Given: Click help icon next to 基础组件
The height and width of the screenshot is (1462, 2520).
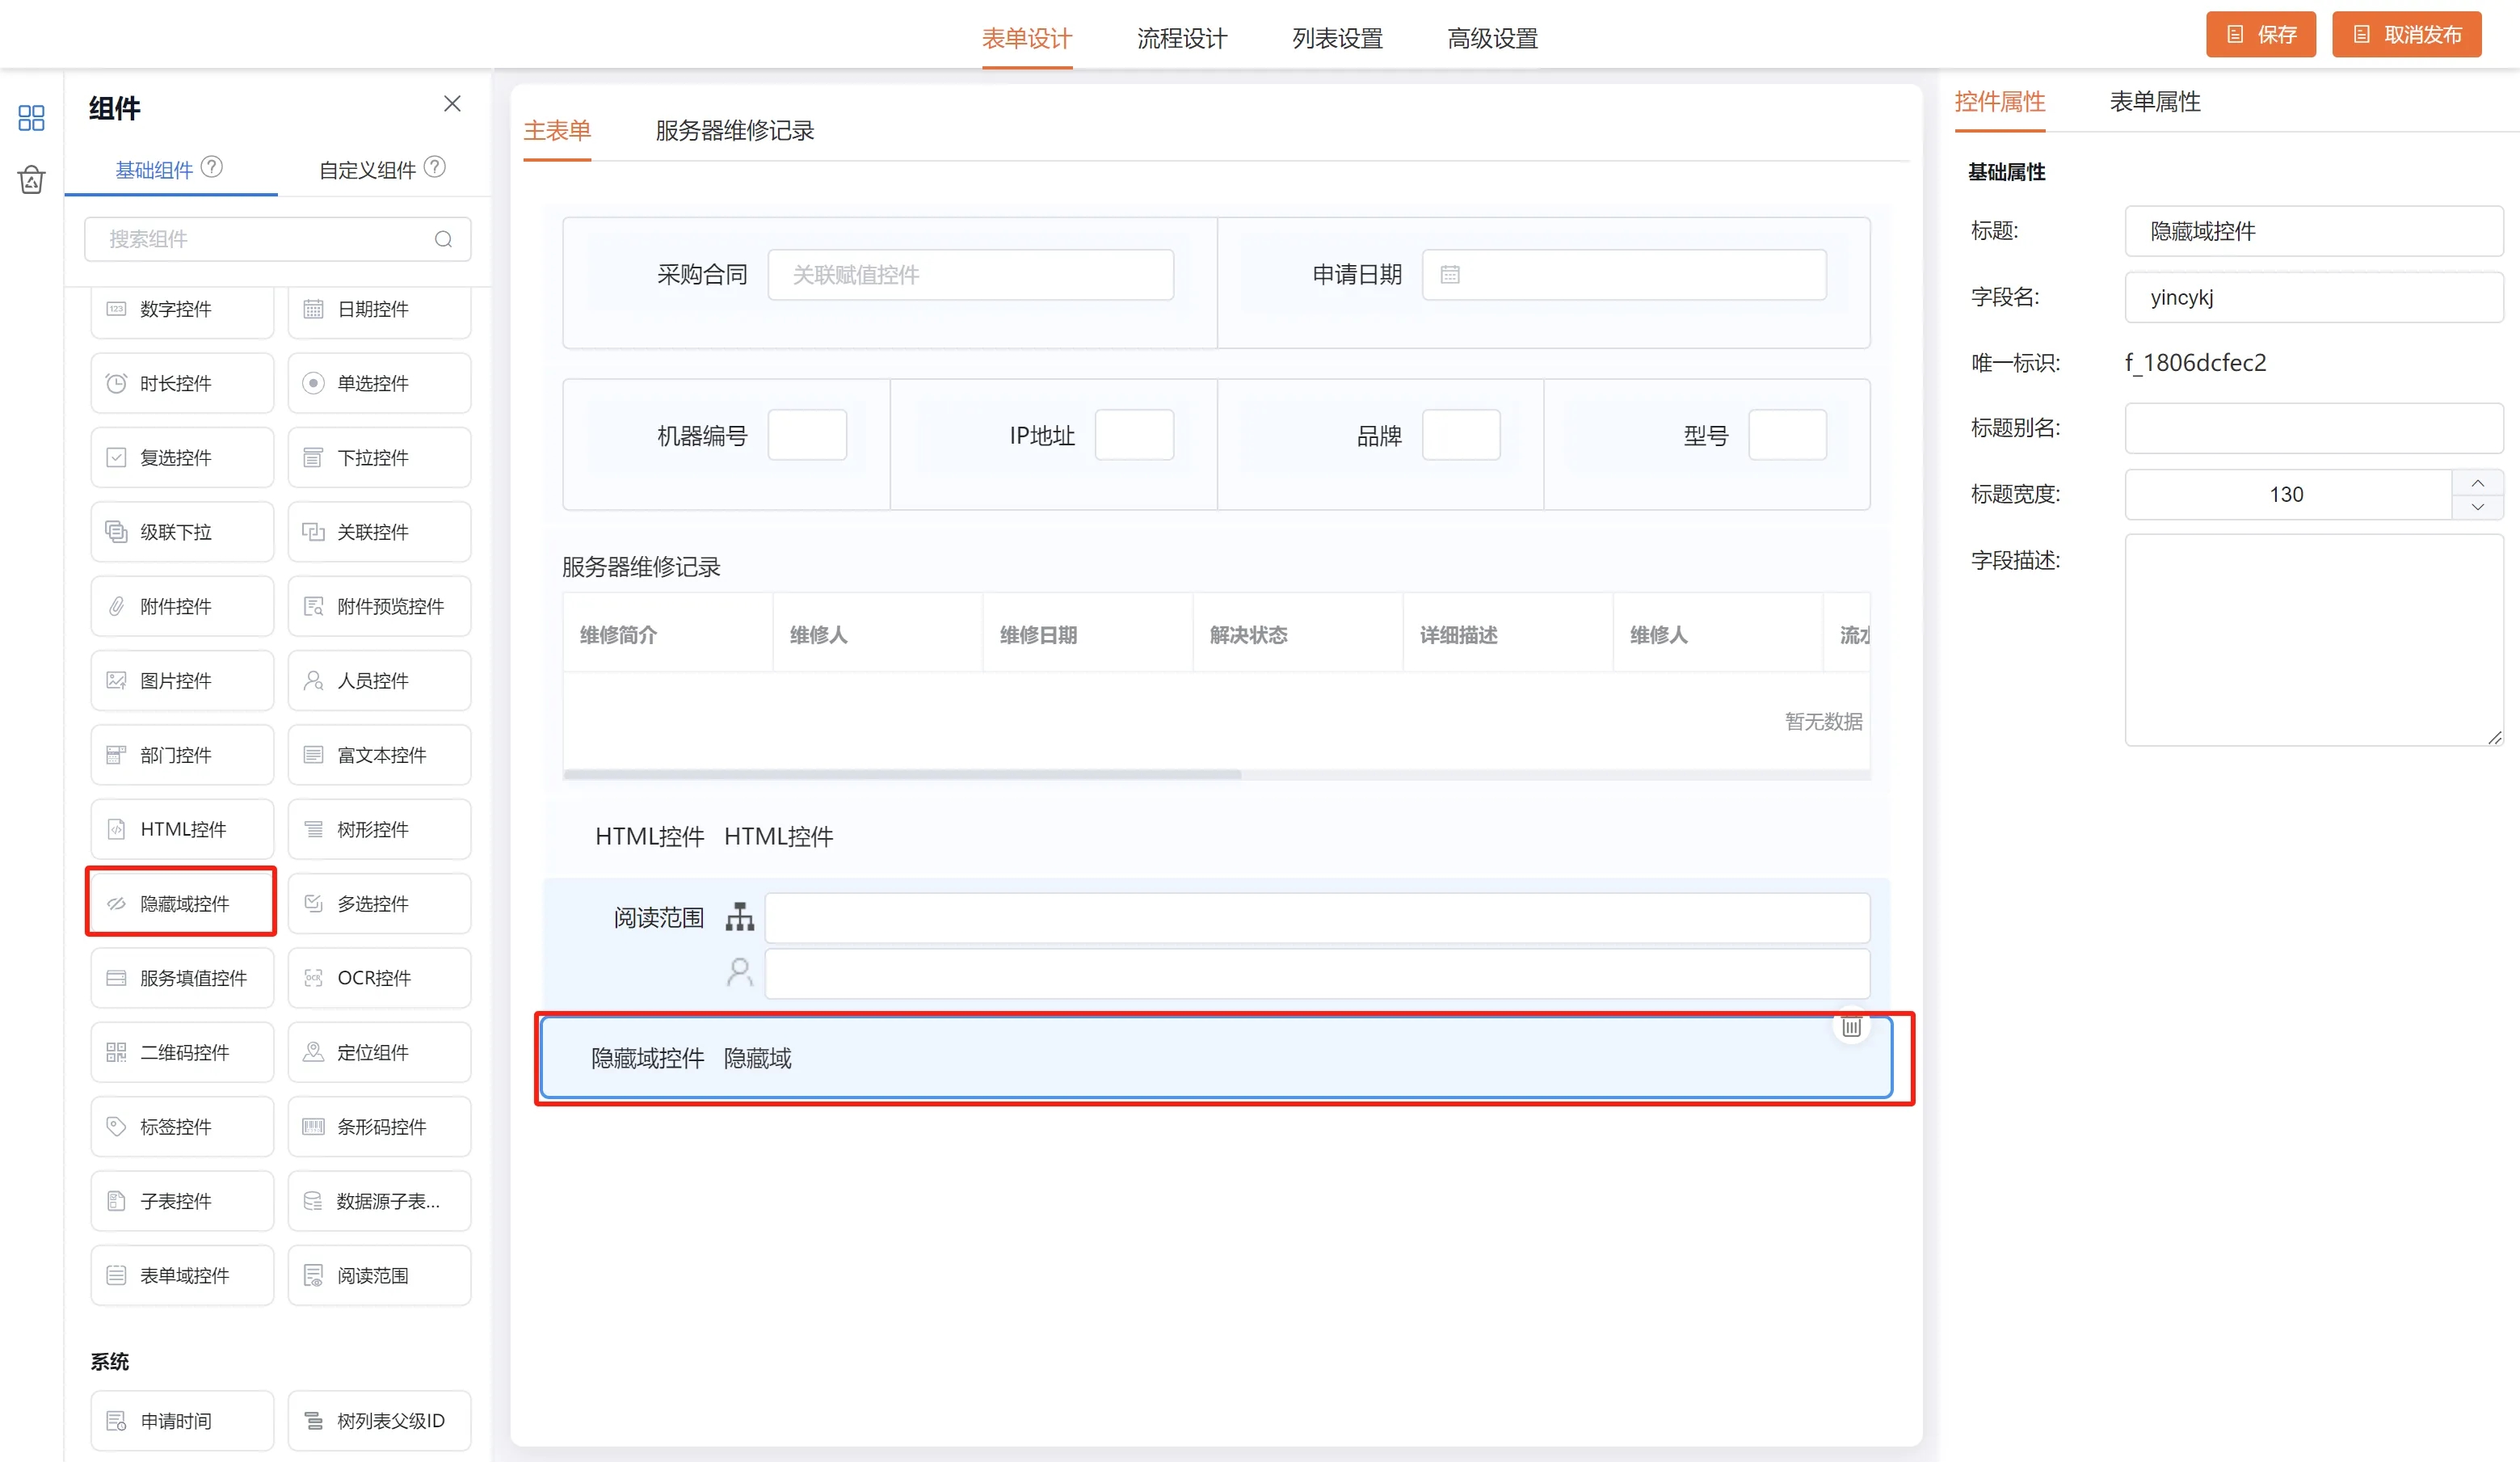Looking at the screenshot, I should point(212,167).
